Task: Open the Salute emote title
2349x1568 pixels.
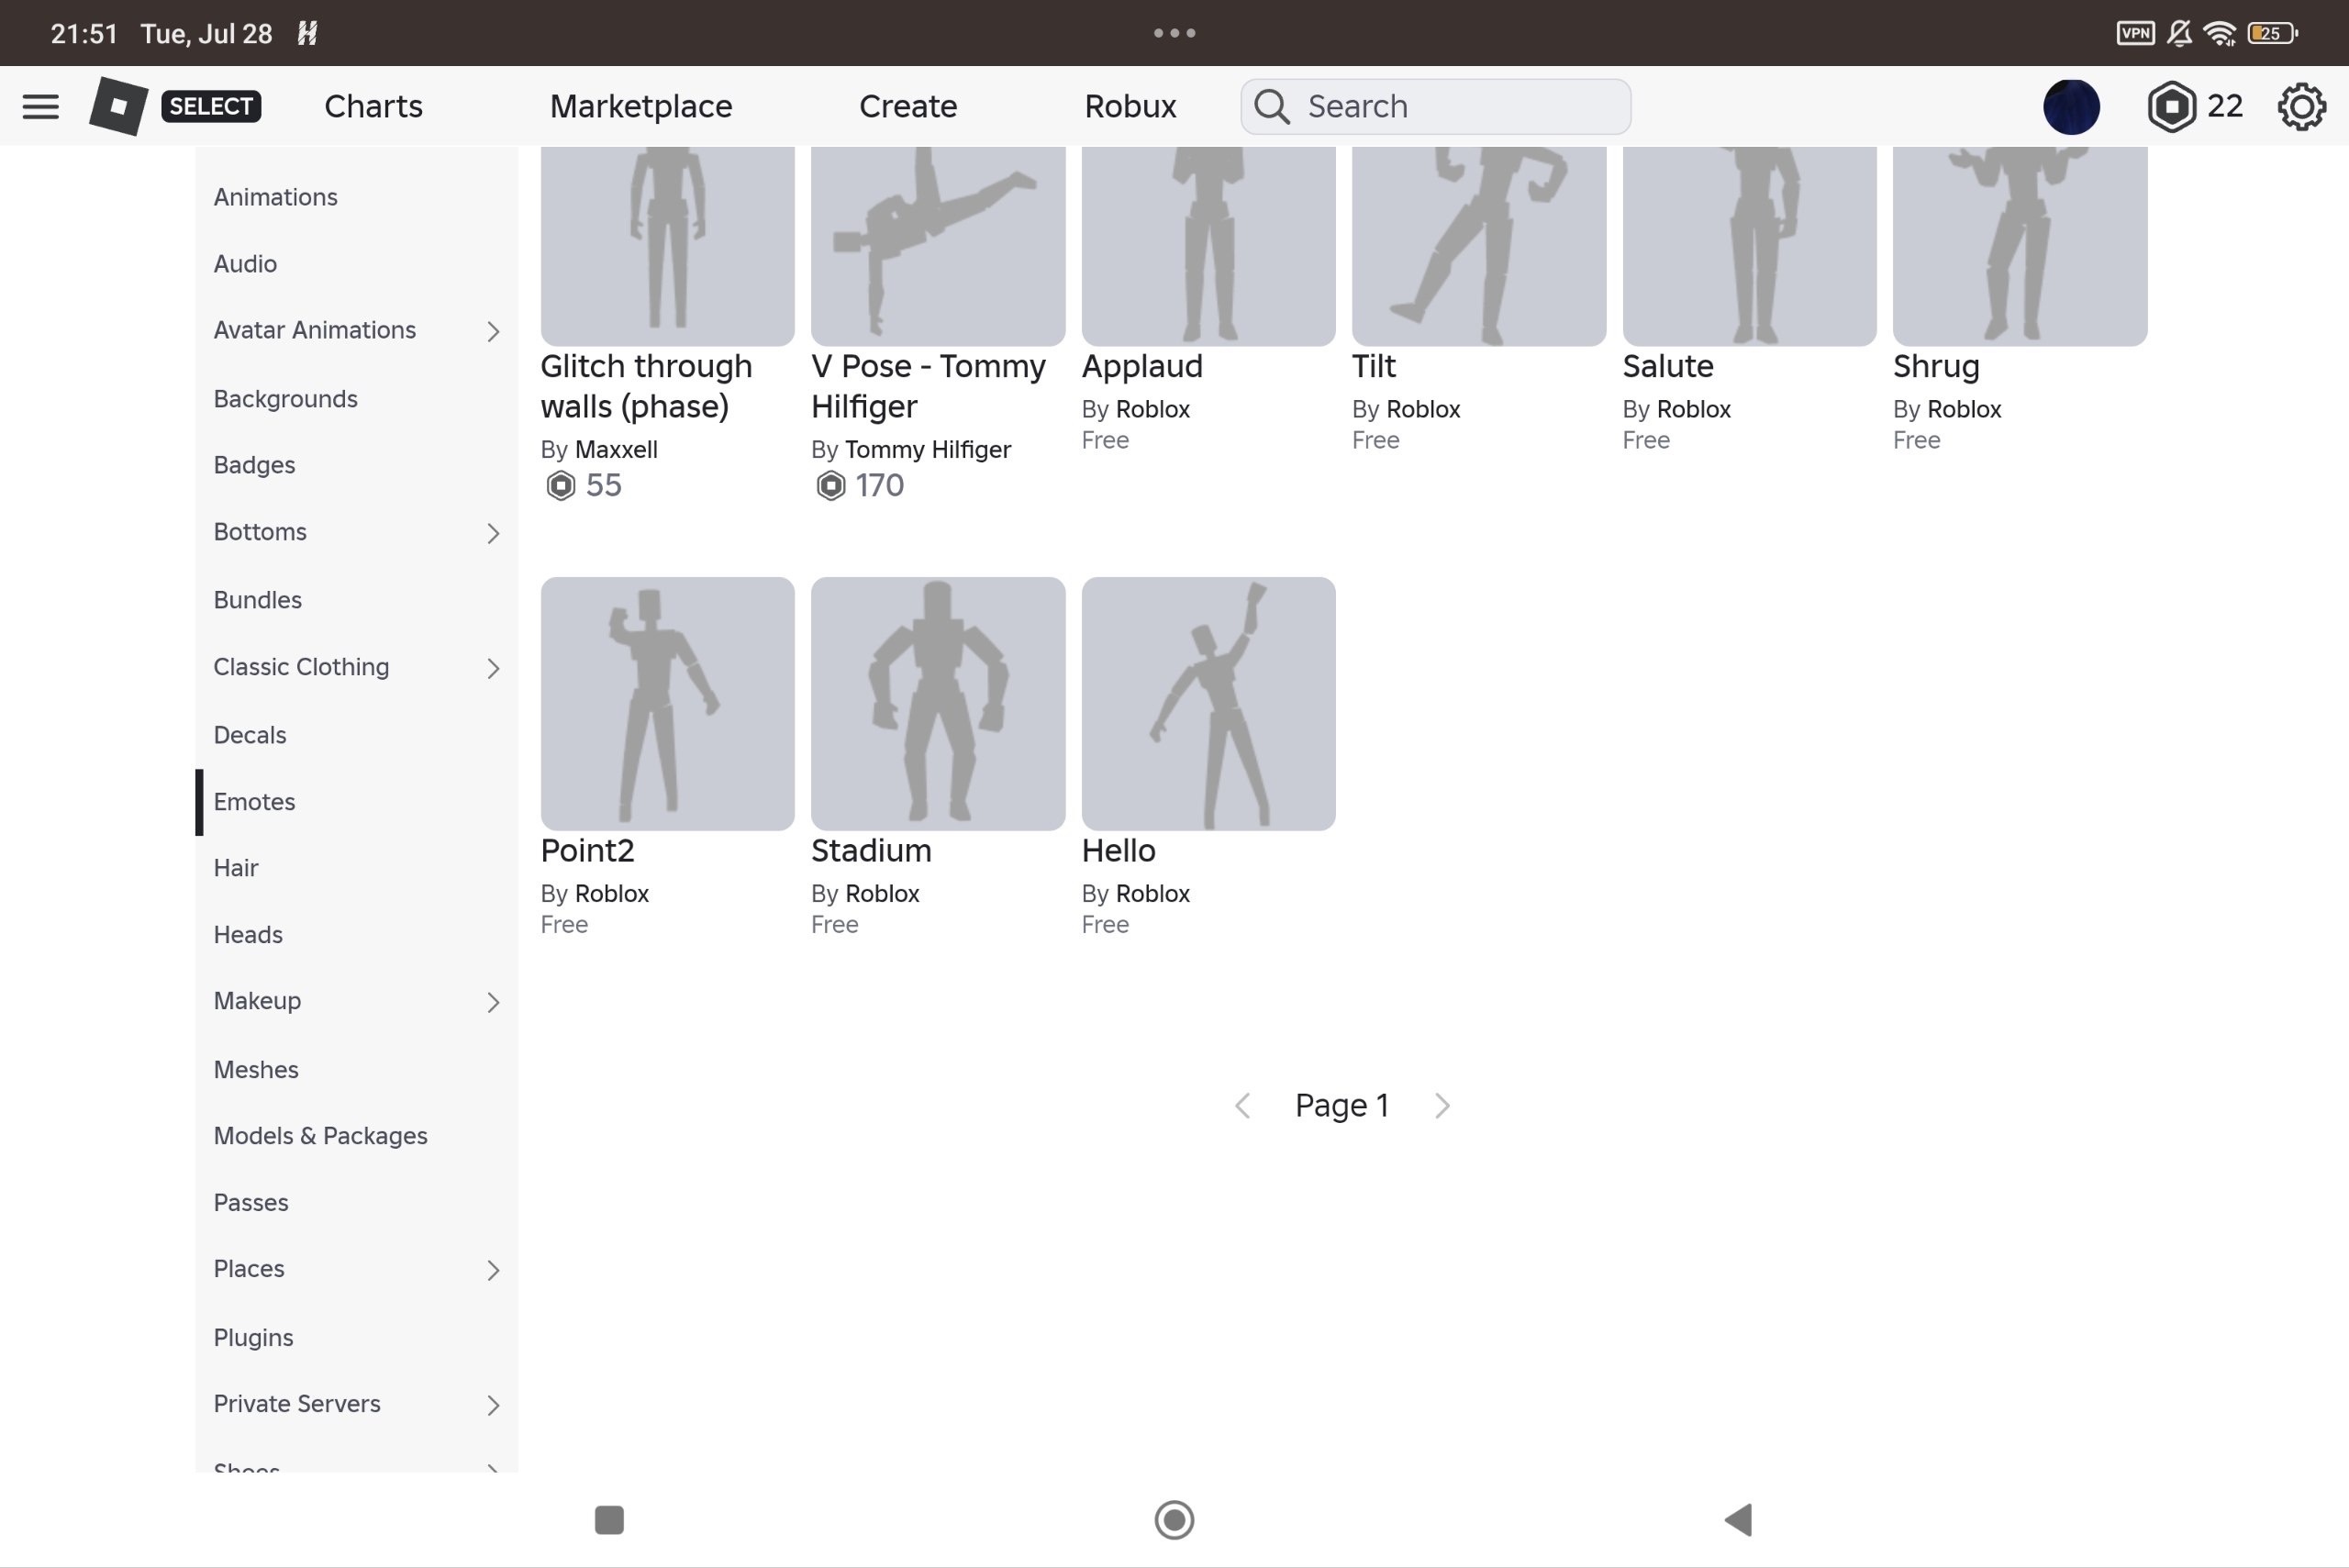Action: tap(1667, 366)
